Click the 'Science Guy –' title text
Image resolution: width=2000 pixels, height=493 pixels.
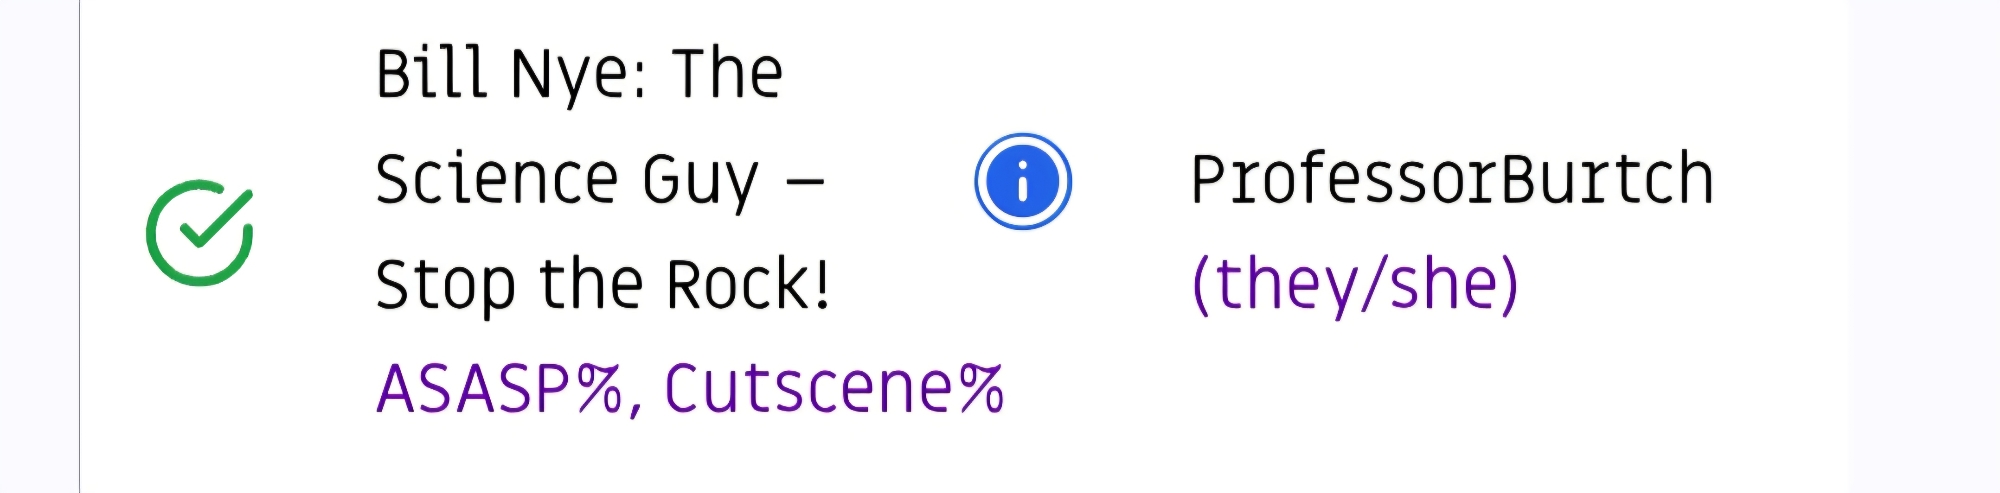598,181
